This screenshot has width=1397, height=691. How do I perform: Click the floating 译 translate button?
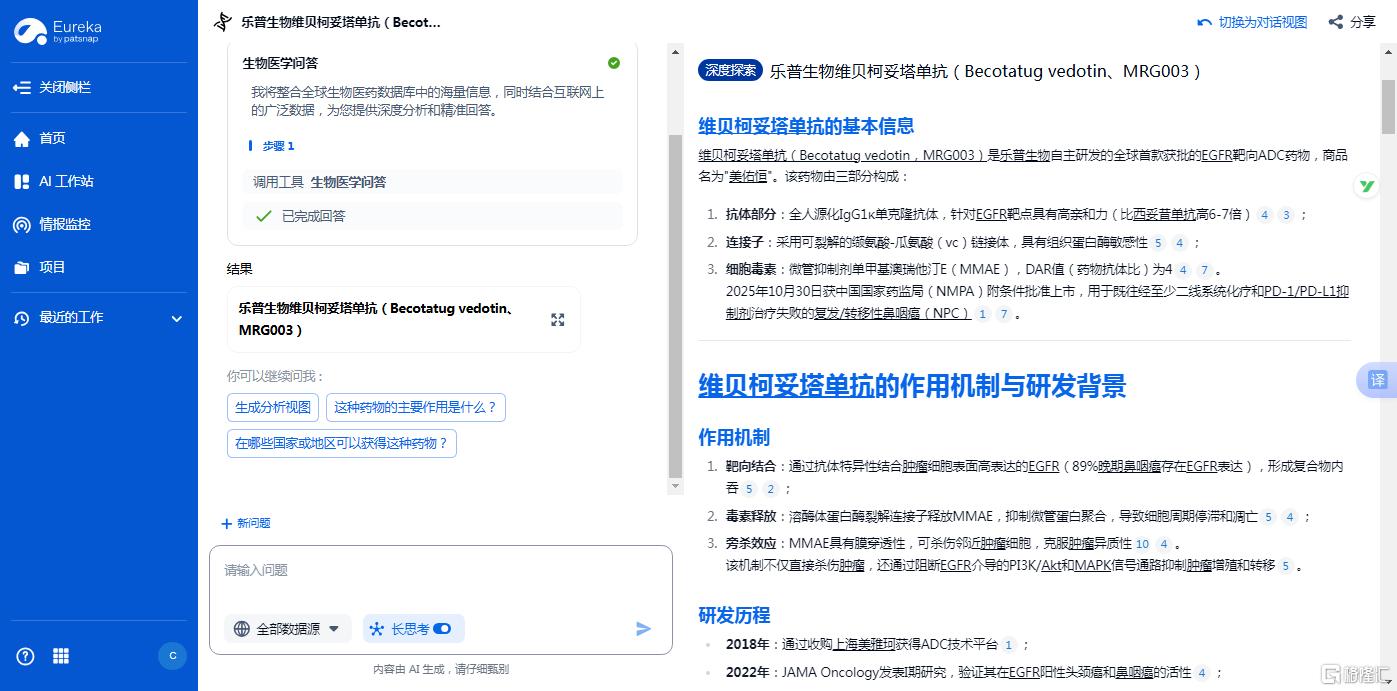pos(1377,380)
